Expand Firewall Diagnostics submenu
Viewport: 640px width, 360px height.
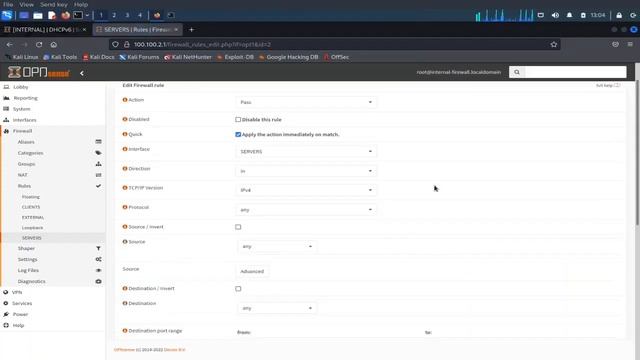(31, 281)
